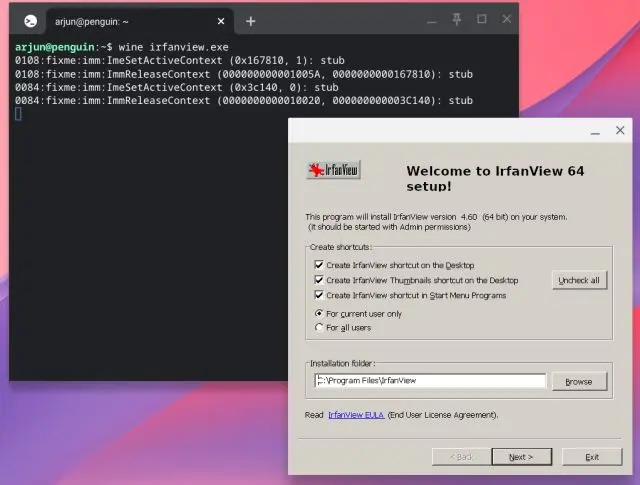Close the terminal window
The height and width of the screenshot is (485, 640).
507,19
